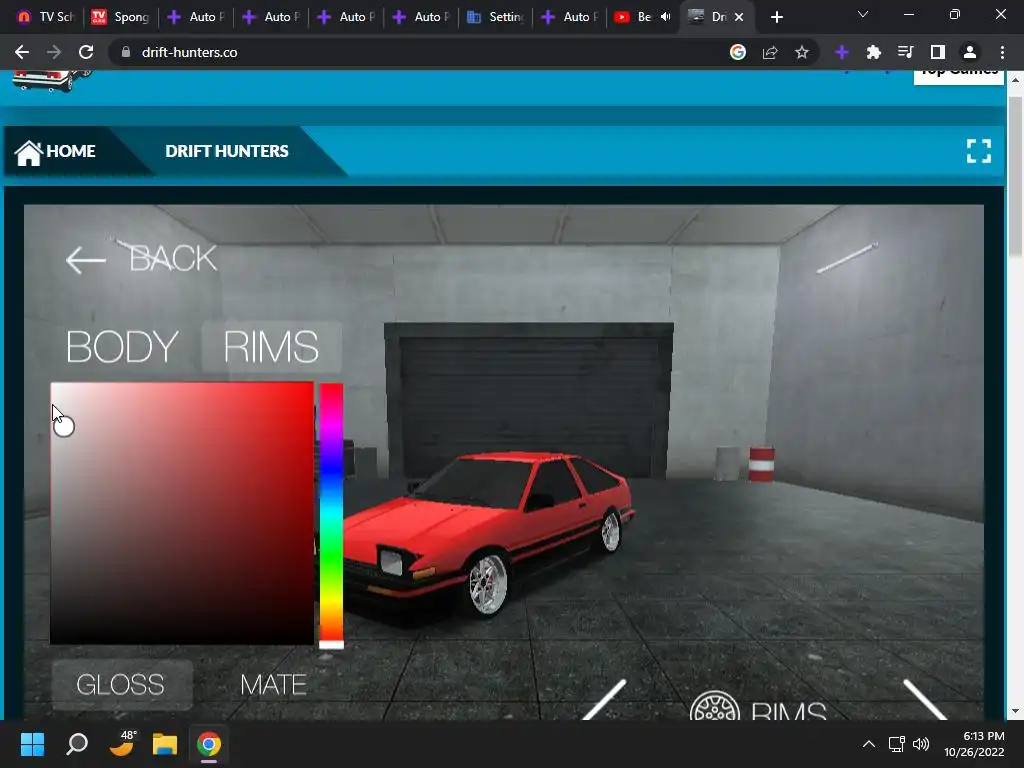Switch to the TV Sch tab
The image size is (1024, 768).
tap(44, 17)
